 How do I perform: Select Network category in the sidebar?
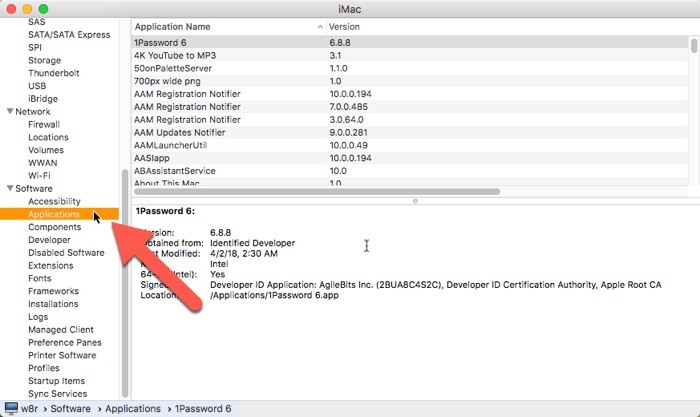pyautogui.click(x=33, y=112)
